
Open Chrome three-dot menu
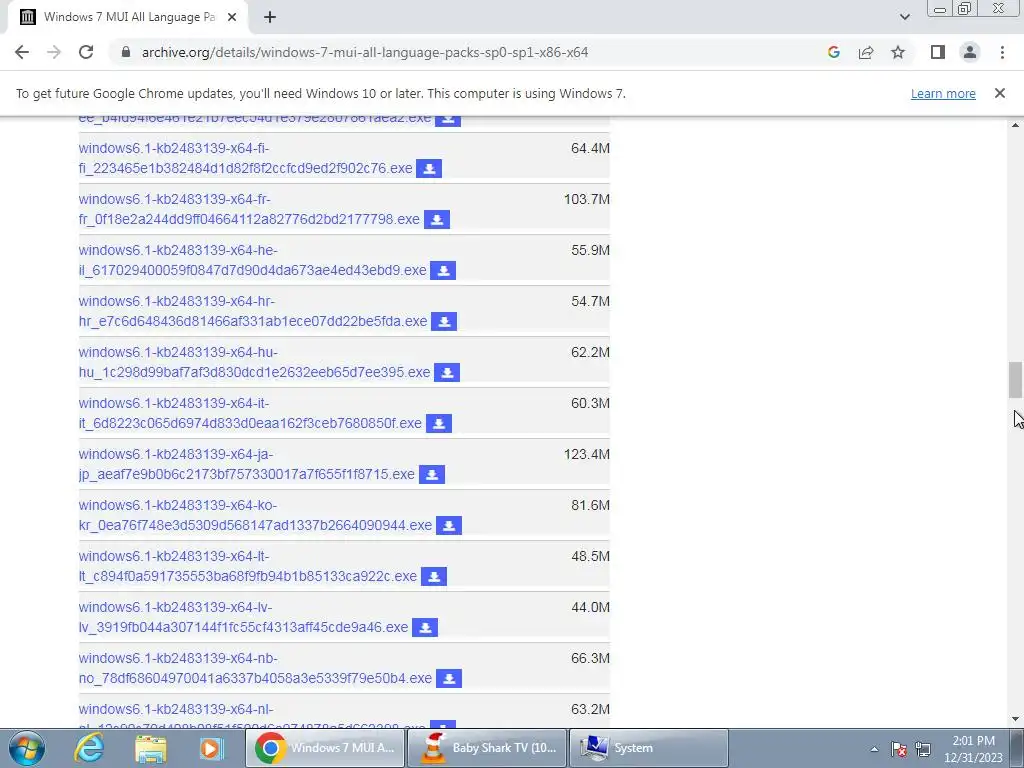tap(1002, 52)
